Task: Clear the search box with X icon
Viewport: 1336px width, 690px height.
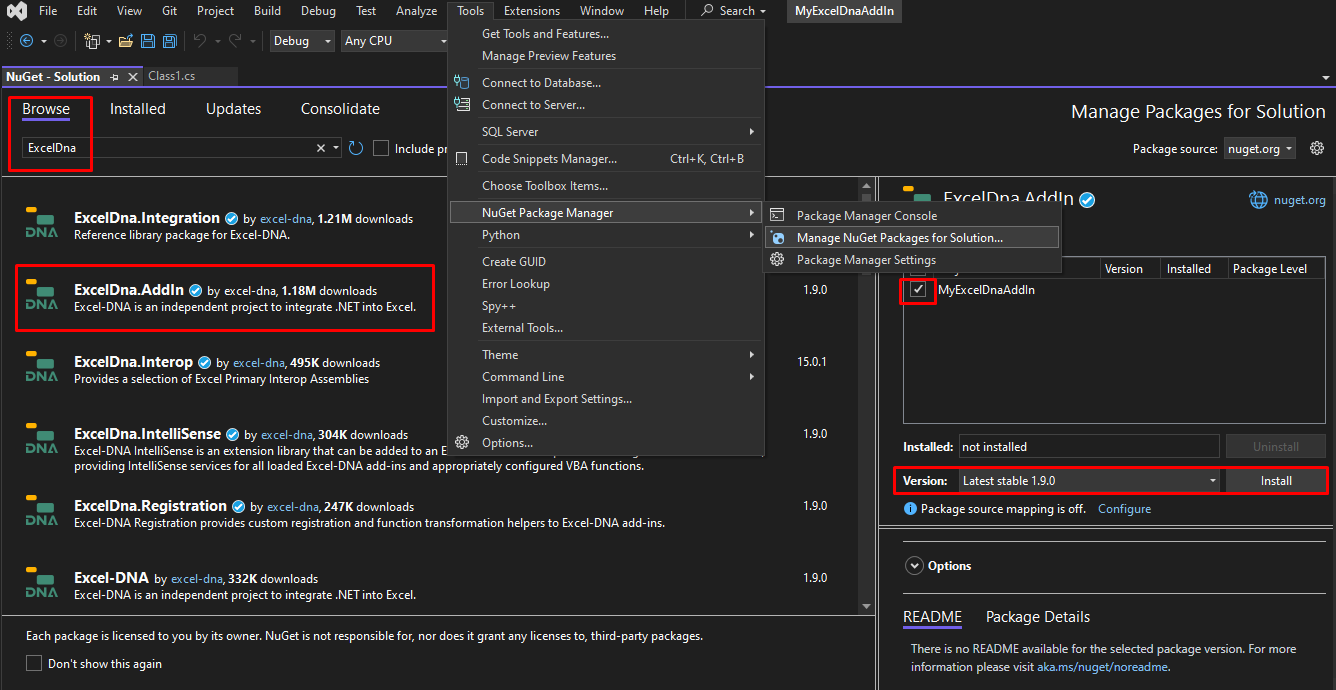Action: (x=321, y=148)
